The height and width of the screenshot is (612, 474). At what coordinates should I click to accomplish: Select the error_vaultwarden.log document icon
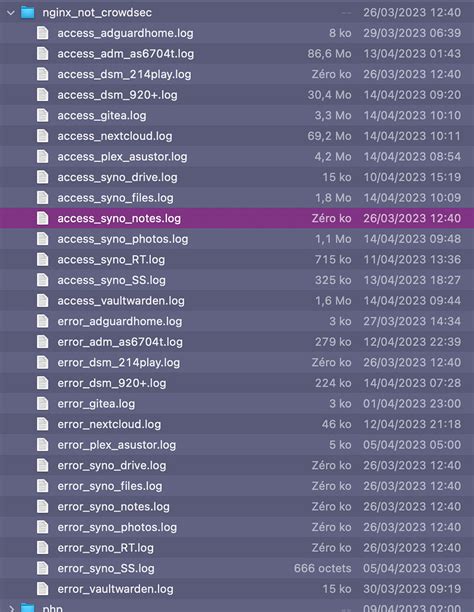click(43, 589)
